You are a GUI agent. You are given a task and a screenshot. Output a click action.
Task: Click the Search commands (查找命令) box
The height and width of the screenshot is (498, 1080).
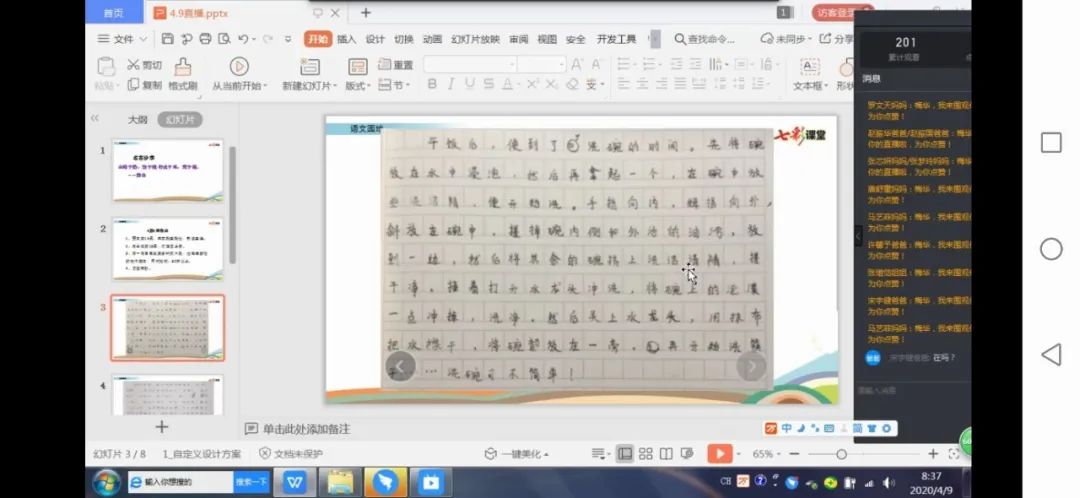(705, 39)
